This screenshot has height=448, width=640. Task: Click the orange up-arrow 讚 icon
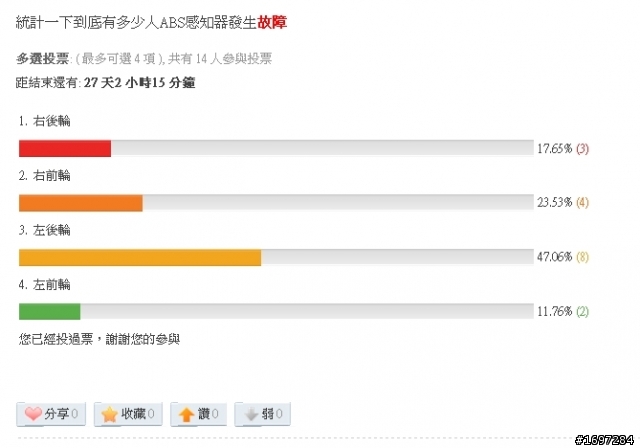point(186,414)
